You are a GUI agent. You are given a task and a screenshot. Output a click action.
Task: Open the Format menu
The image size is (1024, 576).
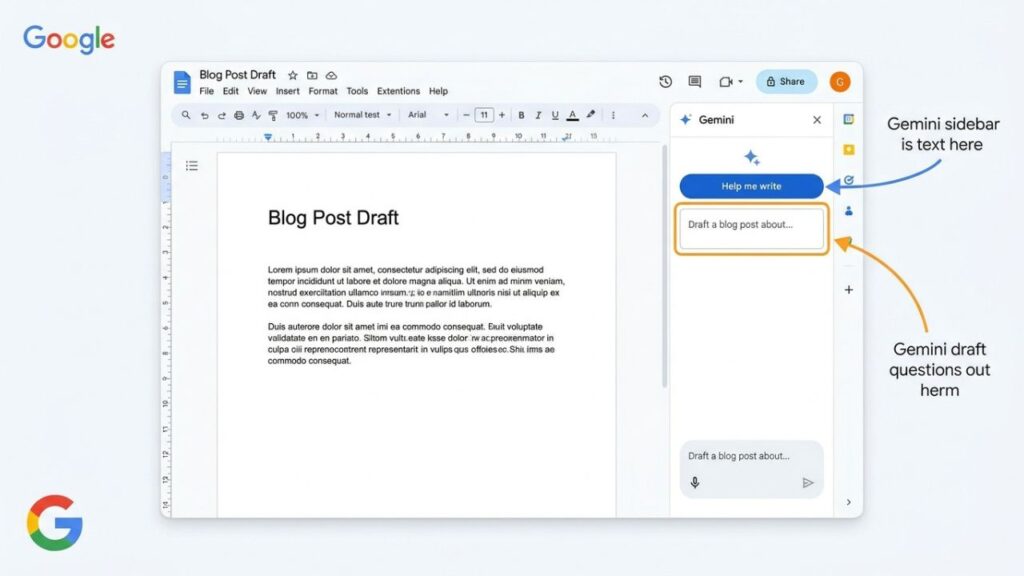pyautogui.click(x=323, y=91)
